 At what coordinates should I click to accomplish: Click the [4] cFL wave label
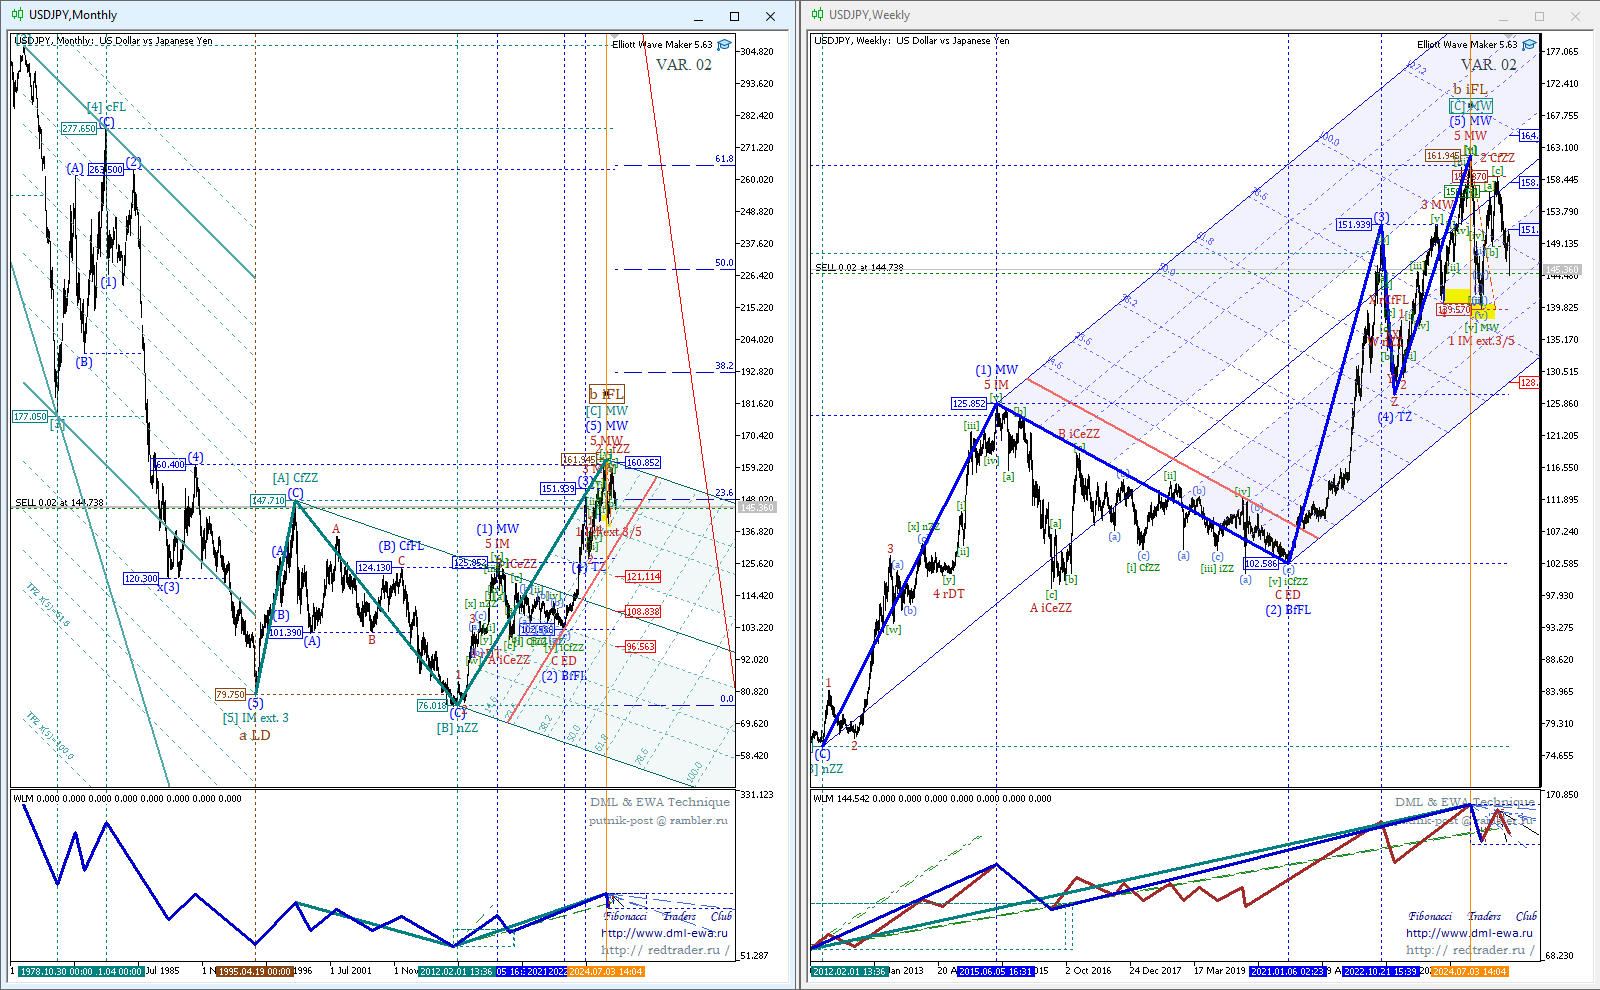pyautogui.click(x=106, y=107)
